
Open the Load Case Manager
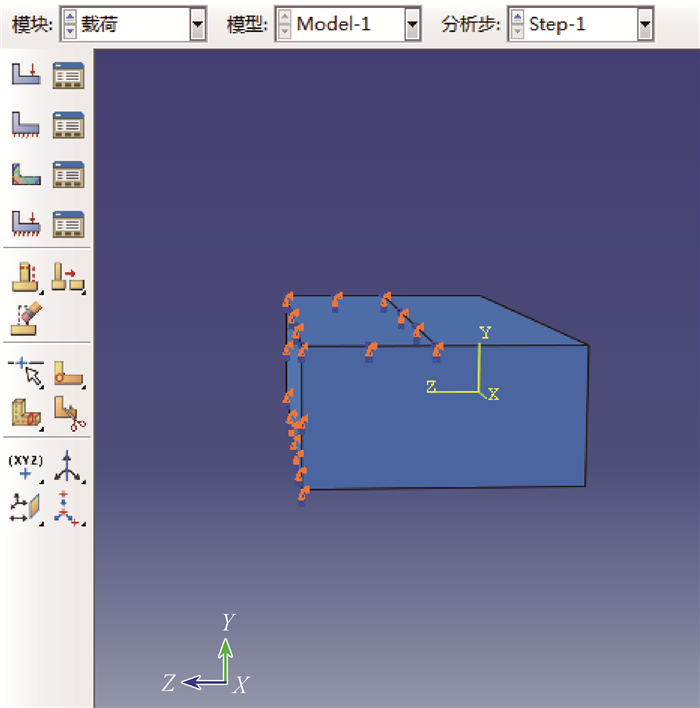tap(68, 223)
